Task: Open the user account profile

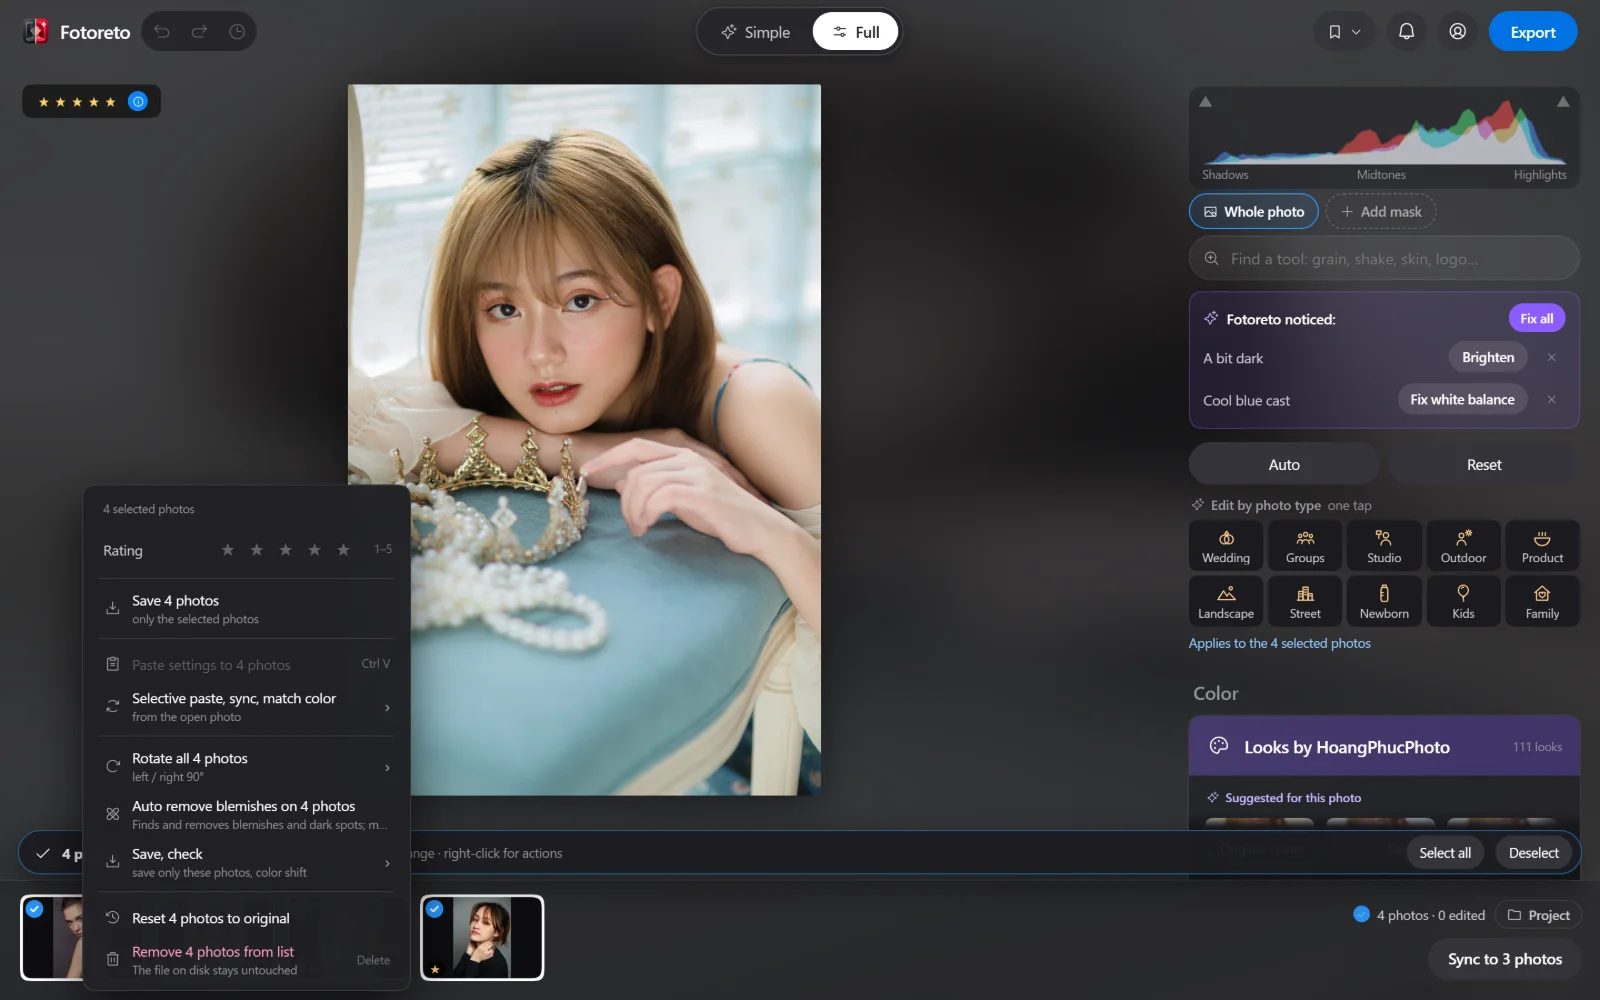Action: pyautogui.click(x=1458, y=32)
